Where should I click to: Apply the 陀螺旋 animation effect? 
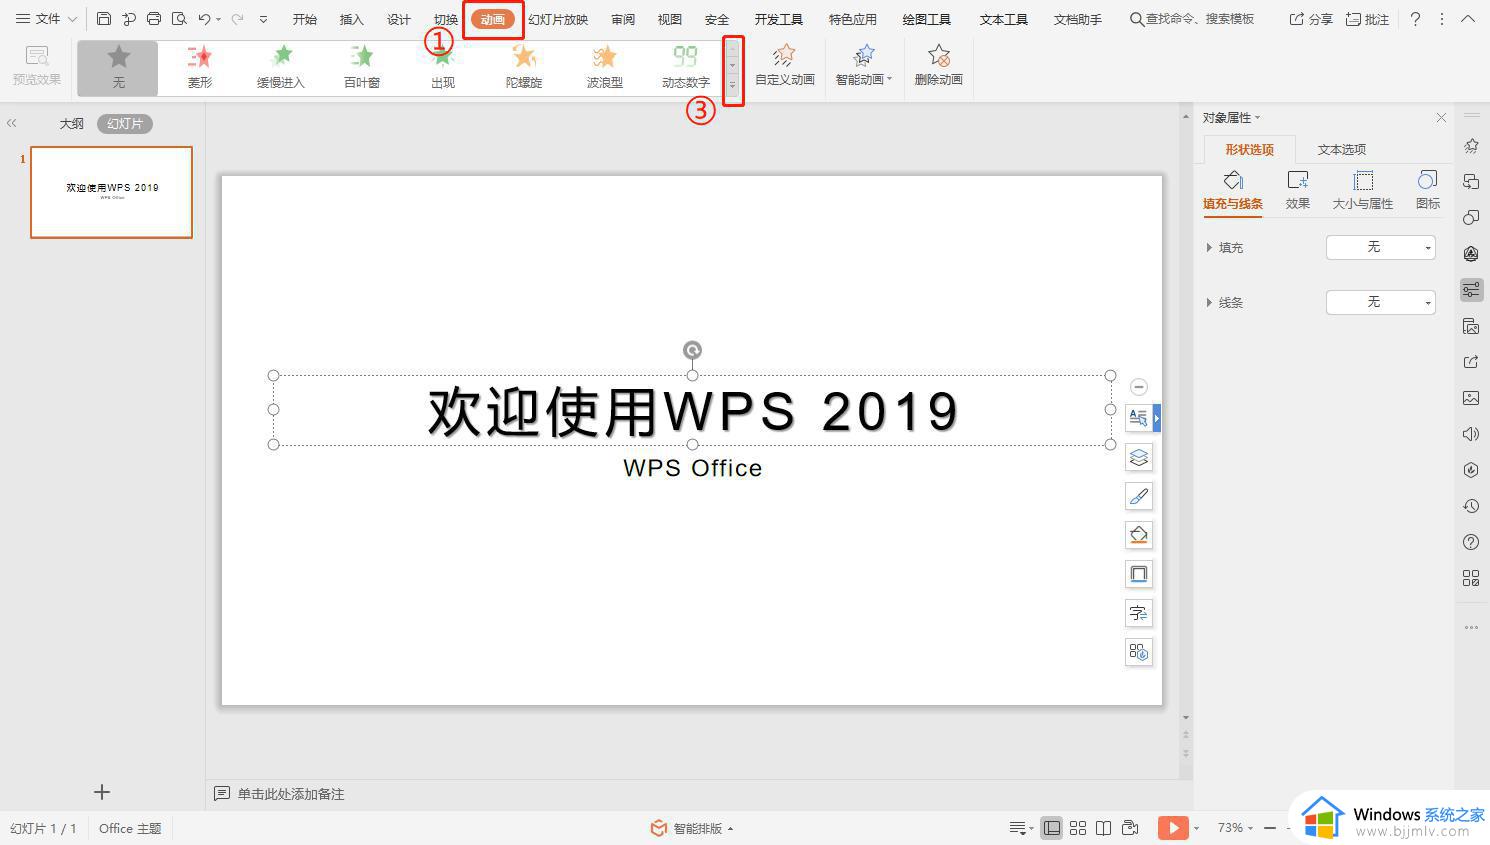click(524, 68)
